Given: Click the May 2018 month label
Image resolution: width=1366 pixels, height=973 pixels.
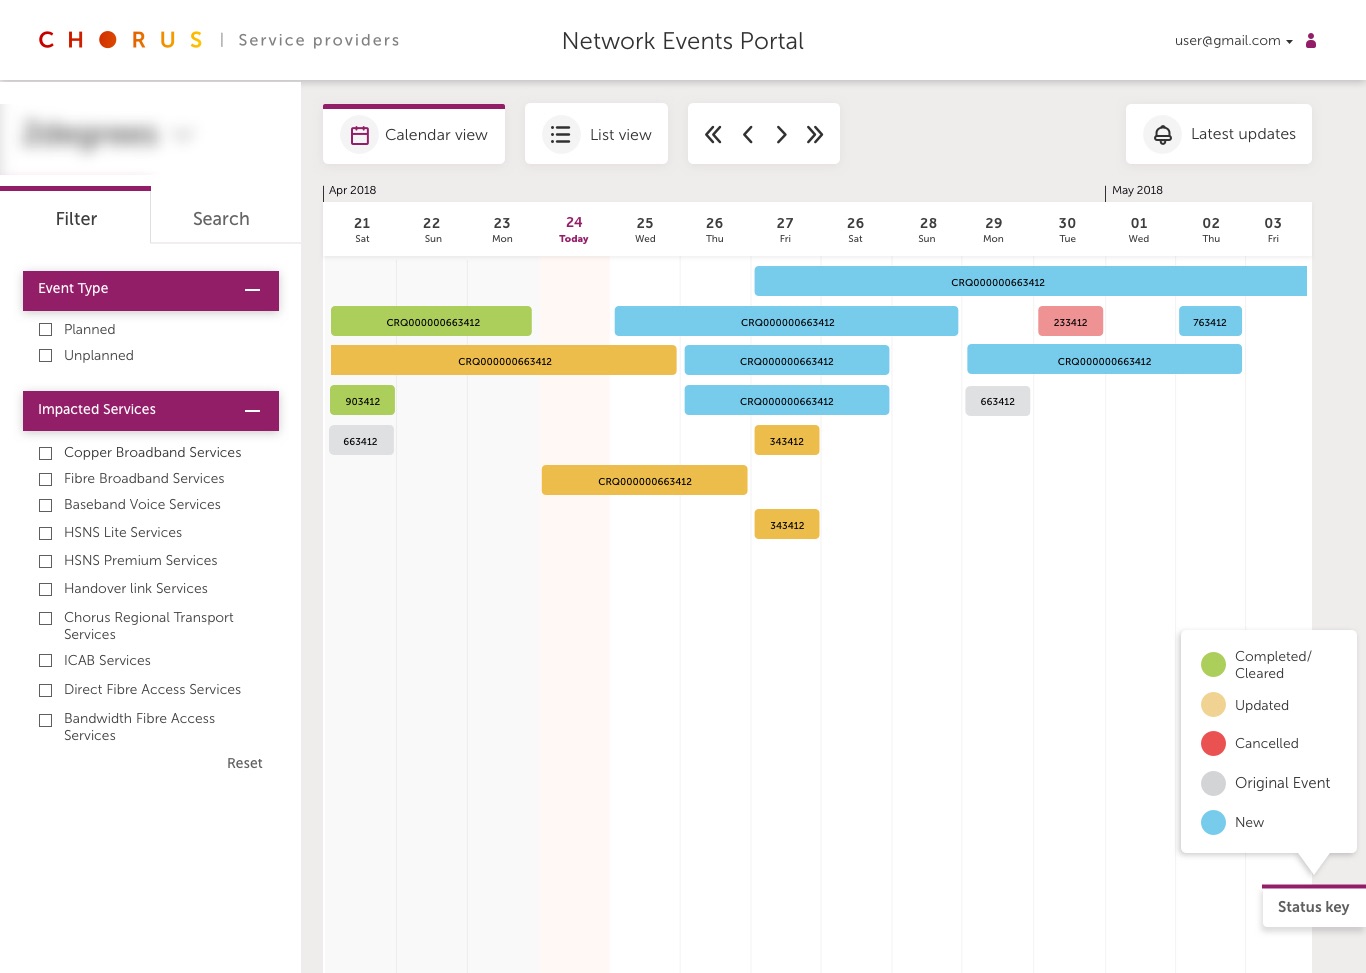Looking at the screenshot, I should pyautogui.click(x=1137, y=190).
